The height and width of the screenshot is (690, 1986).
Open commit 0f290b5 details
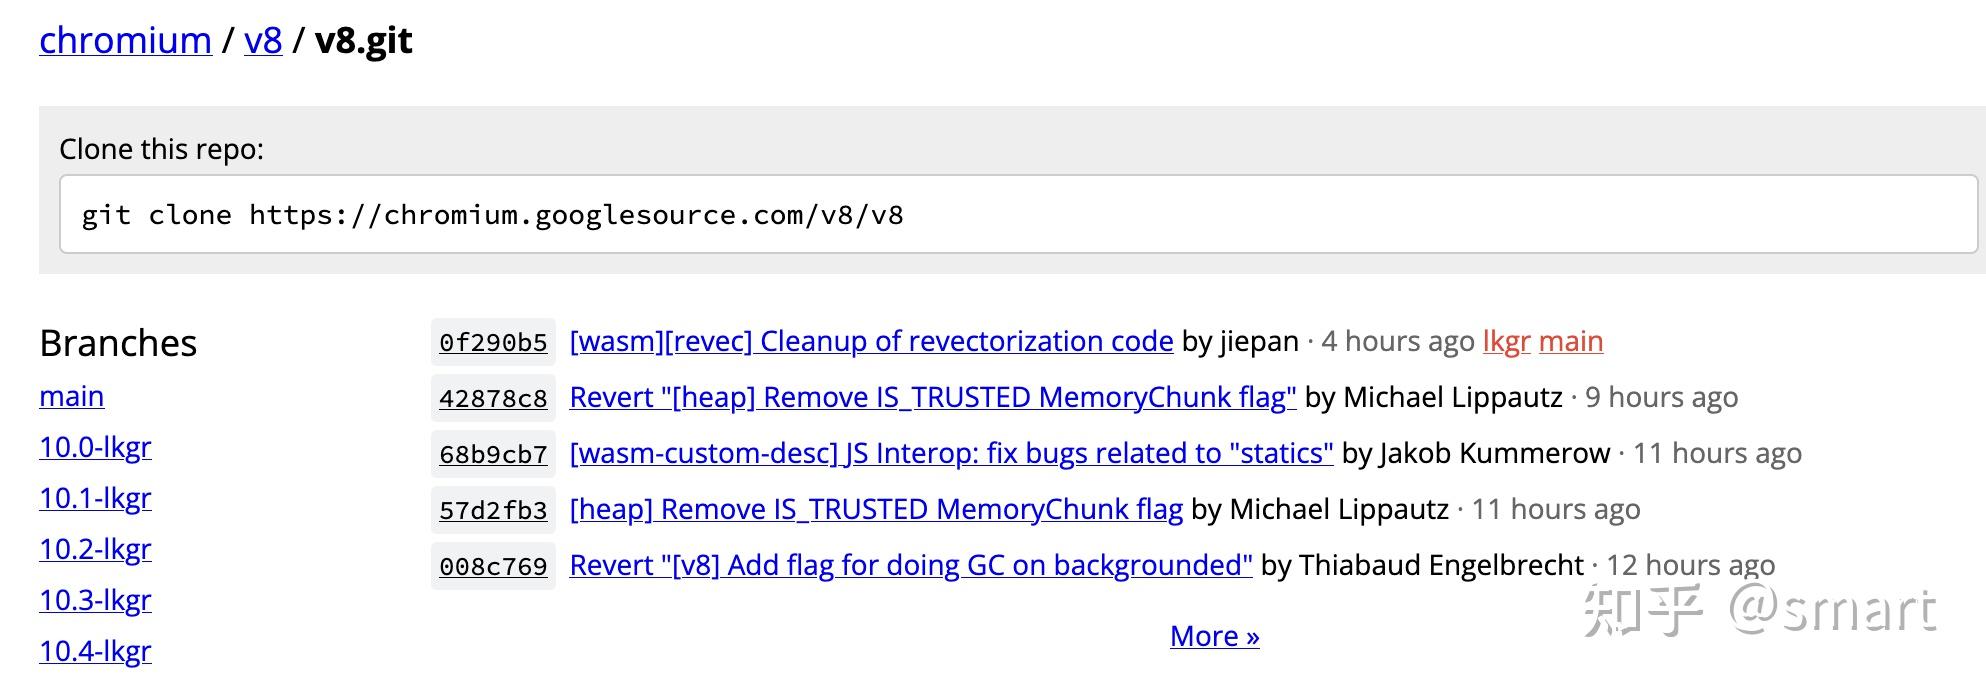coord(492,342)
